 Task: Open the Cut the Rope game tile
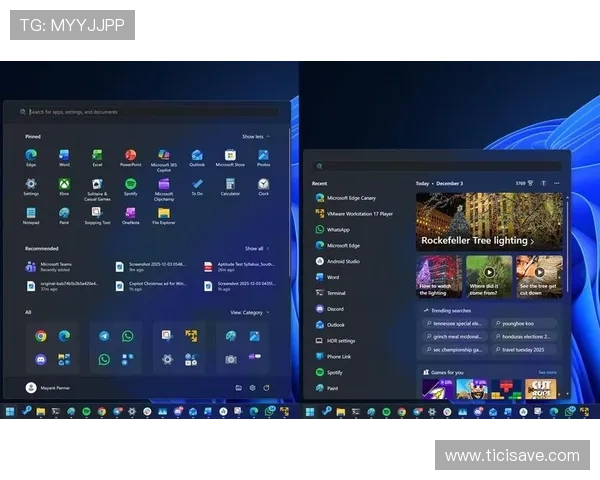pyautogui.click(x=541, y=389)
